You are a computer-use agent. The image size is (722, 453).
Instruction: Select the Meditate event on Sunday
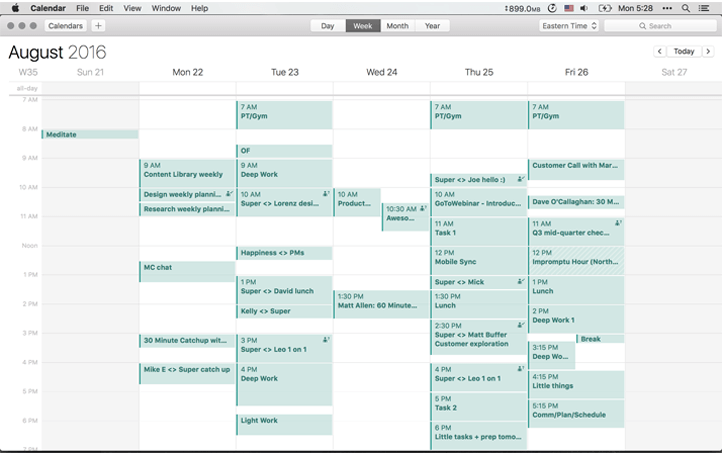90,135
